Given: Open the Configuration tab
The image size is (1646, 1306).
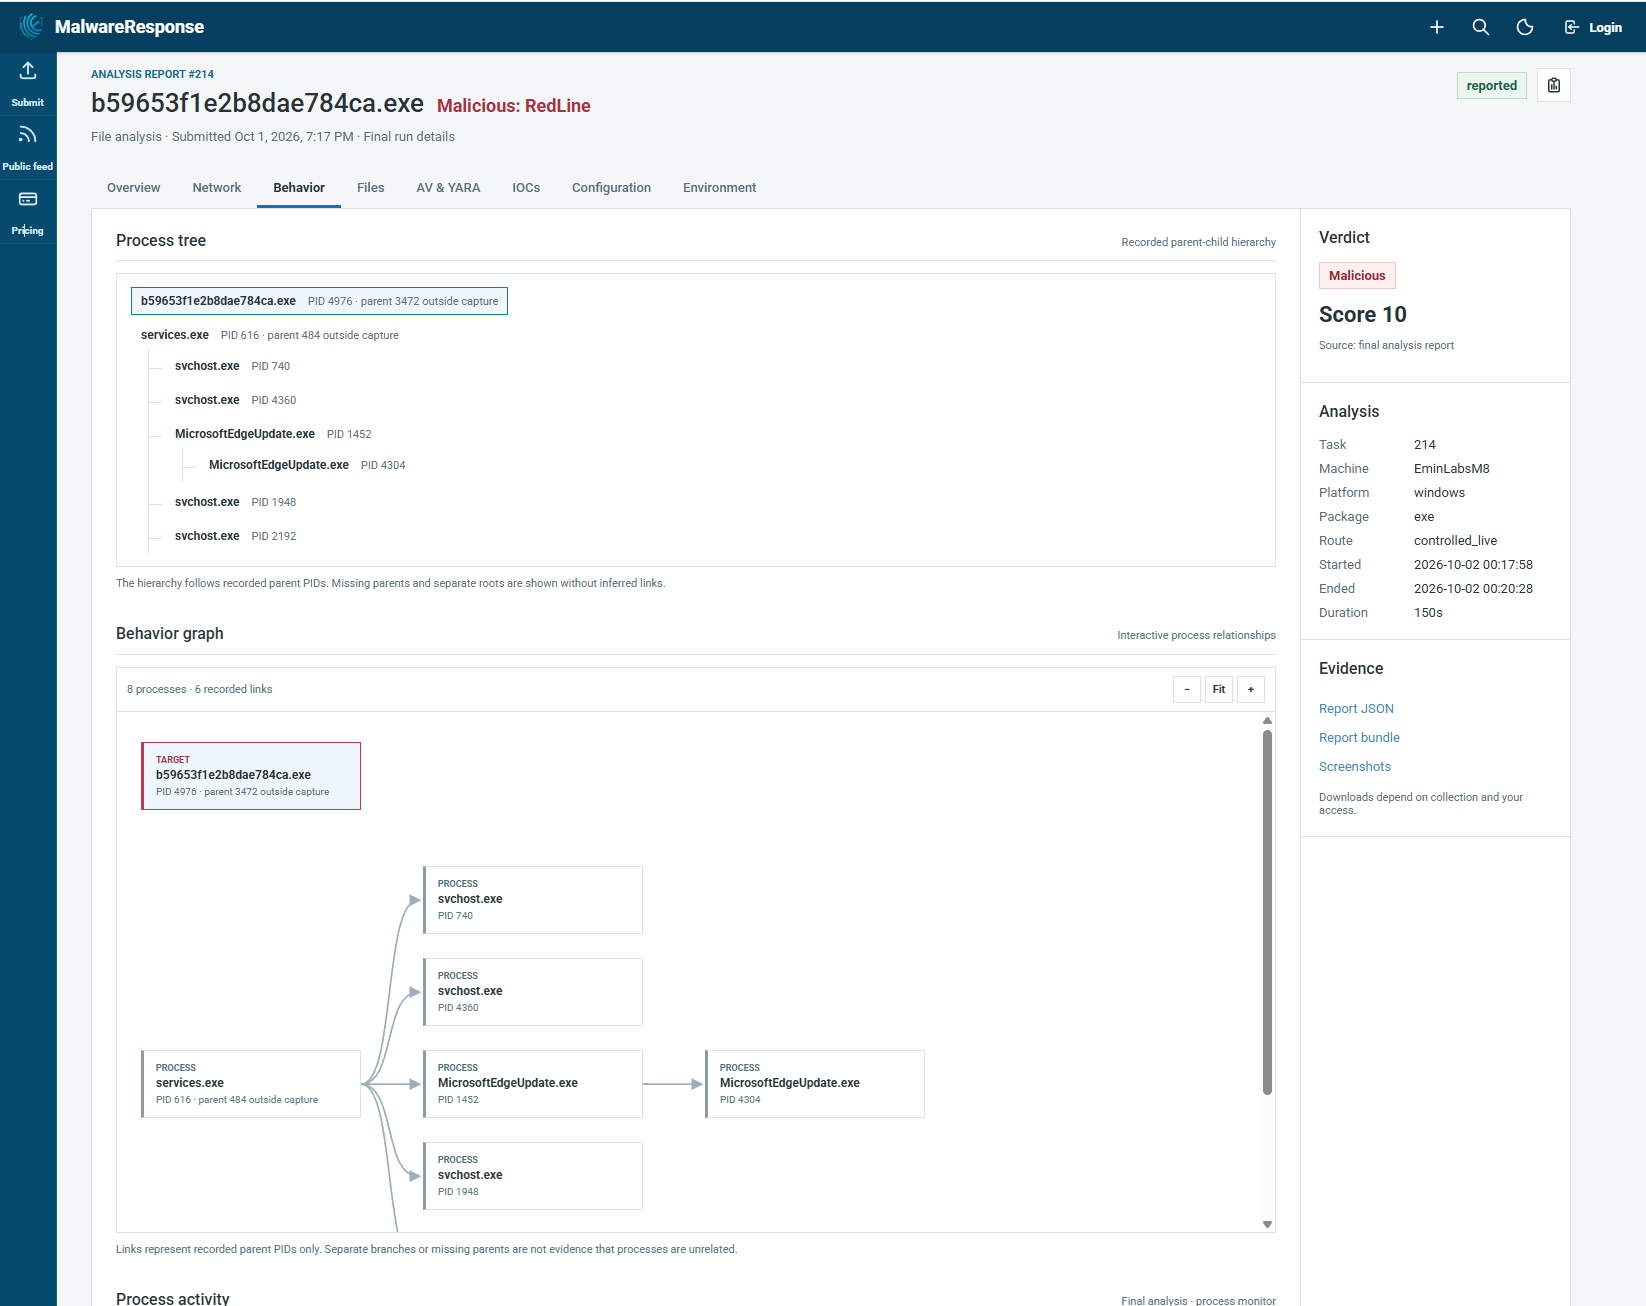Looking at the screenshot, I should [611, 188].
